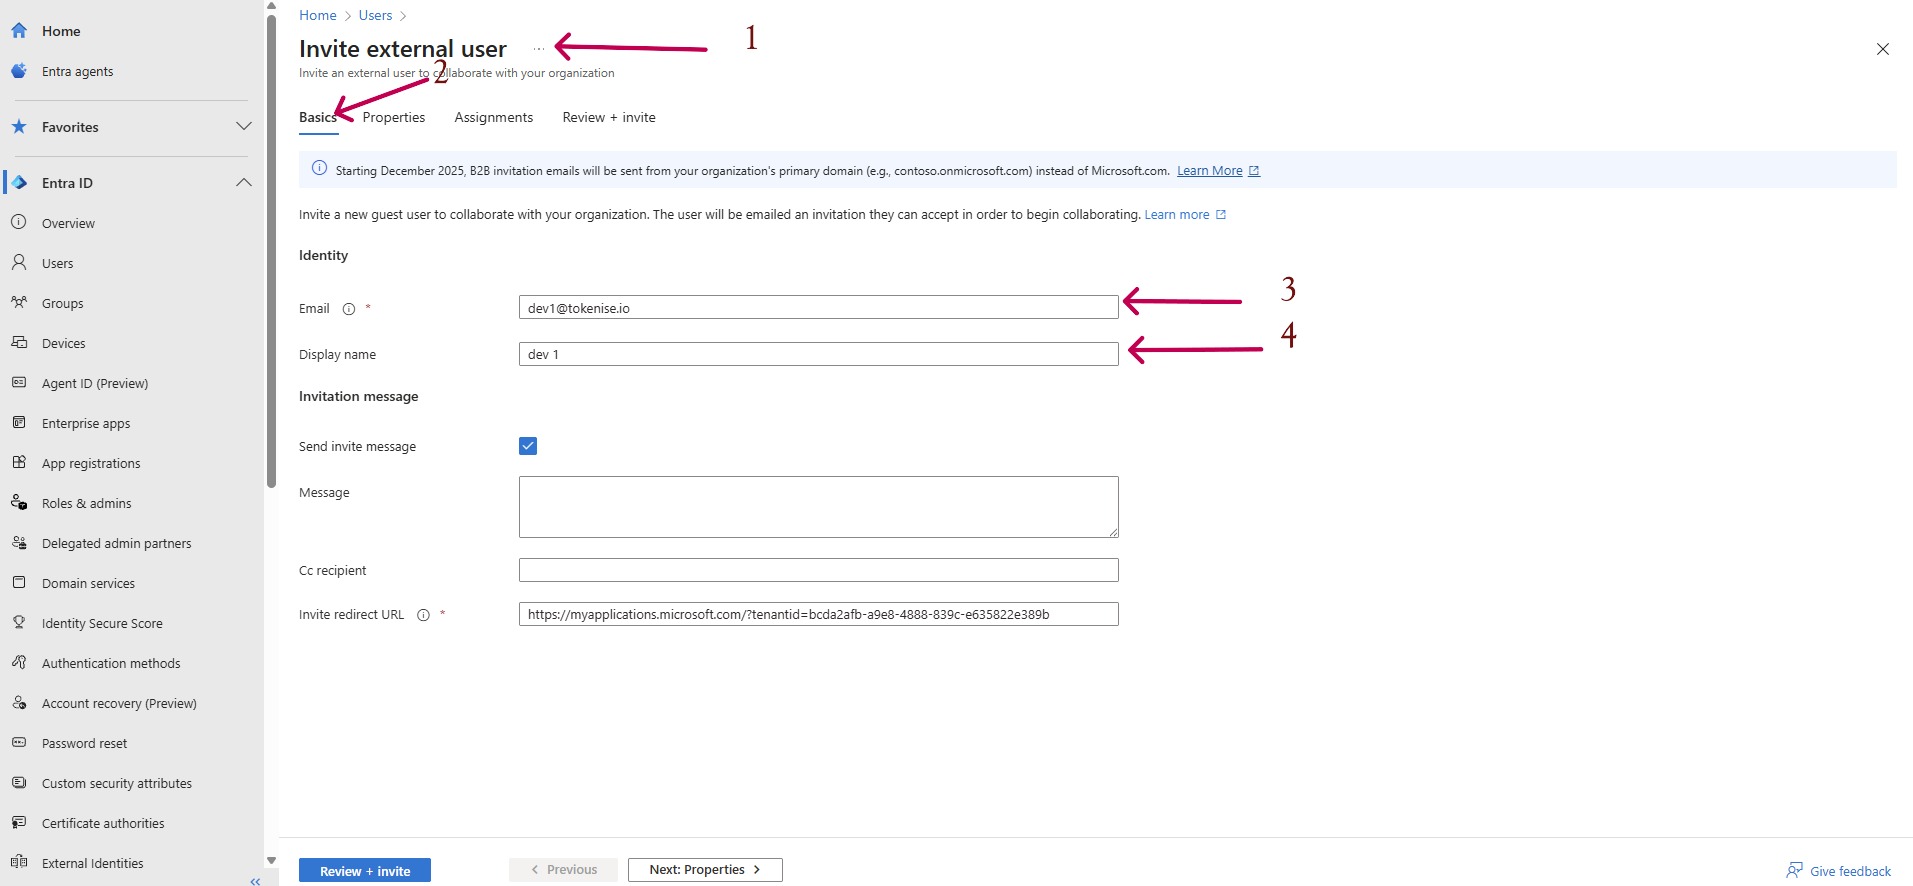Open the more options ellipsis beside title
This screenshot has height=886, width=1913.
coord(539,49)
